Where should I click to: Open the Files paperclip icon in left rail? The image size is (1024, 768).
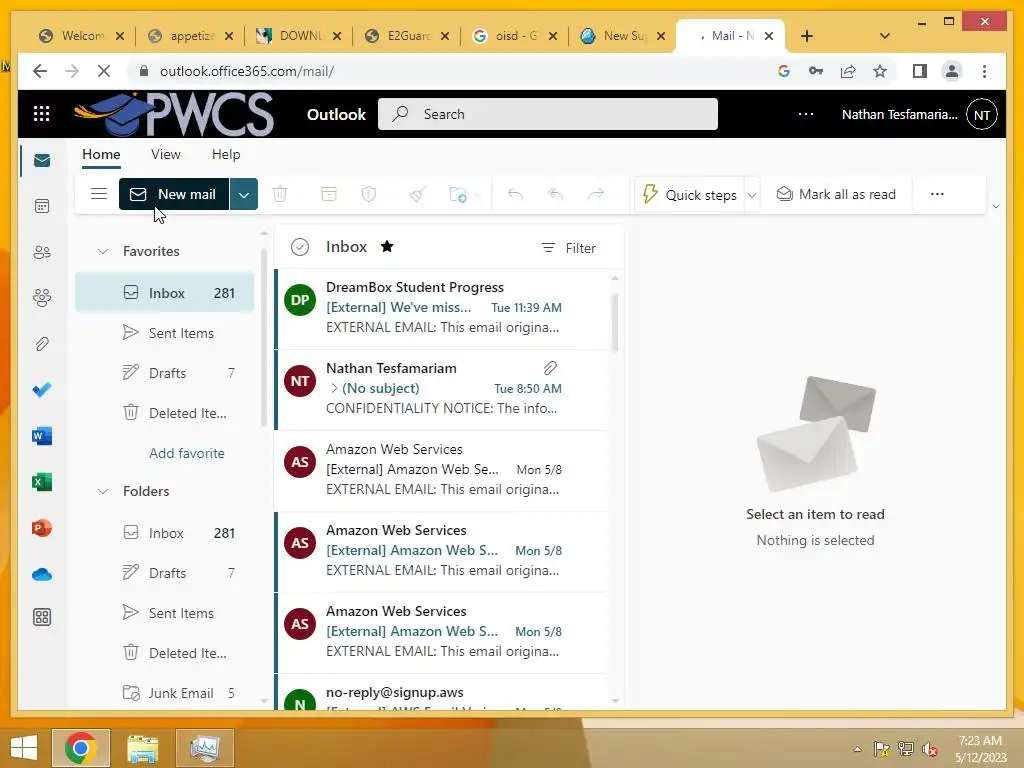[42, 344]
